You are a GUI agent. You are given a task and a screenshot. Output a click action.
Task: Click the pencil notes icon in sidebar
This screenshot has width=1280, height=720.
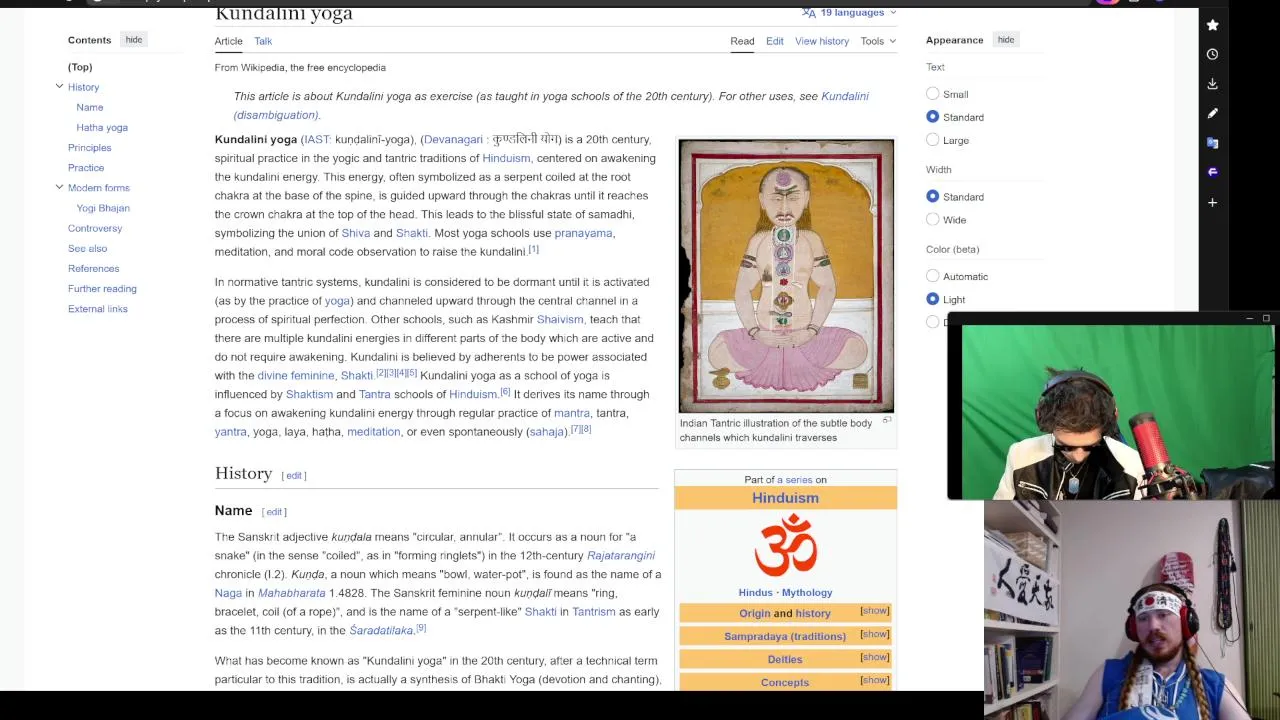[x=1212, y=114]
